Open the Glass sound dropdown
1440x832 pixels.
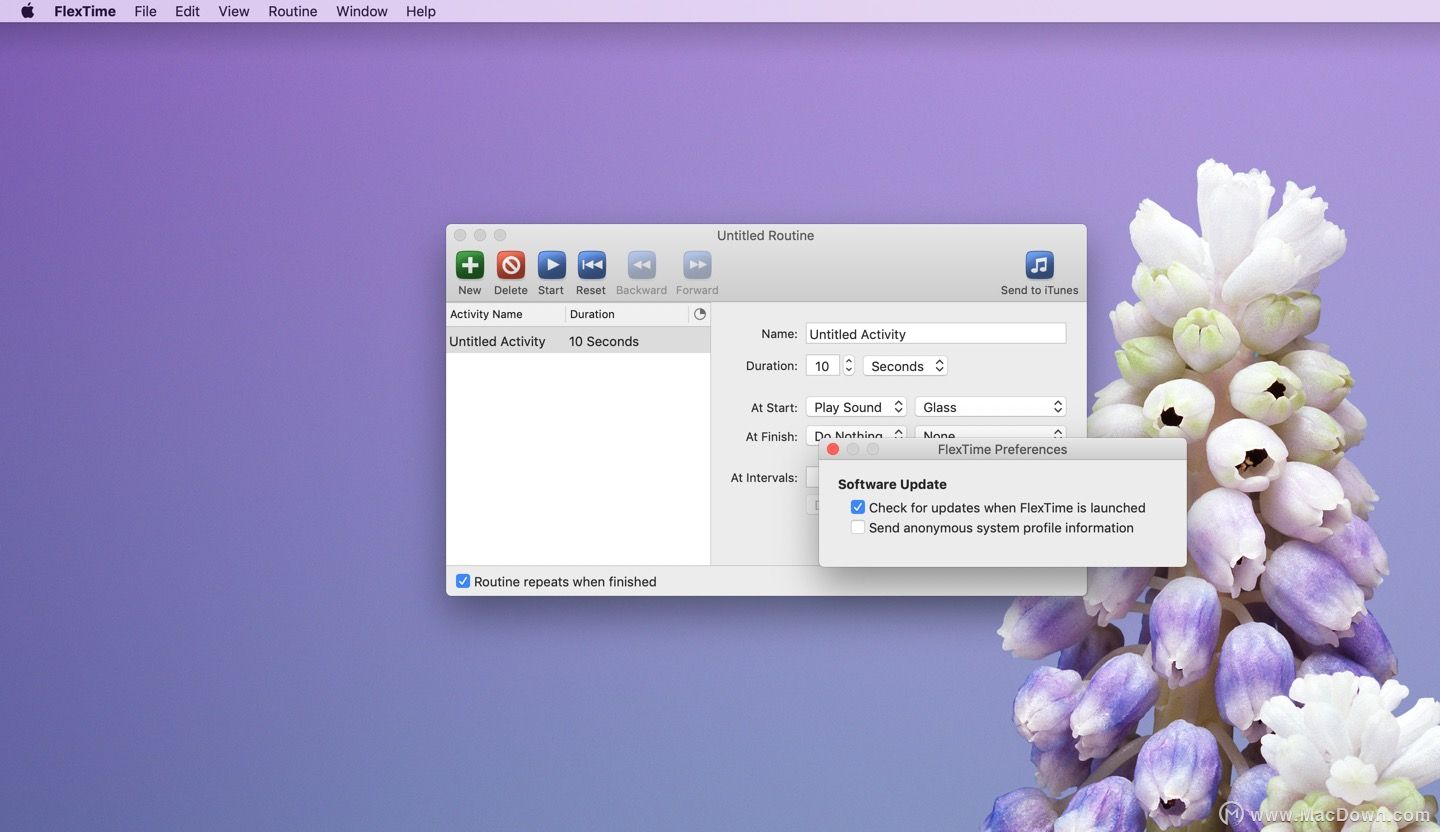point(990,407)
